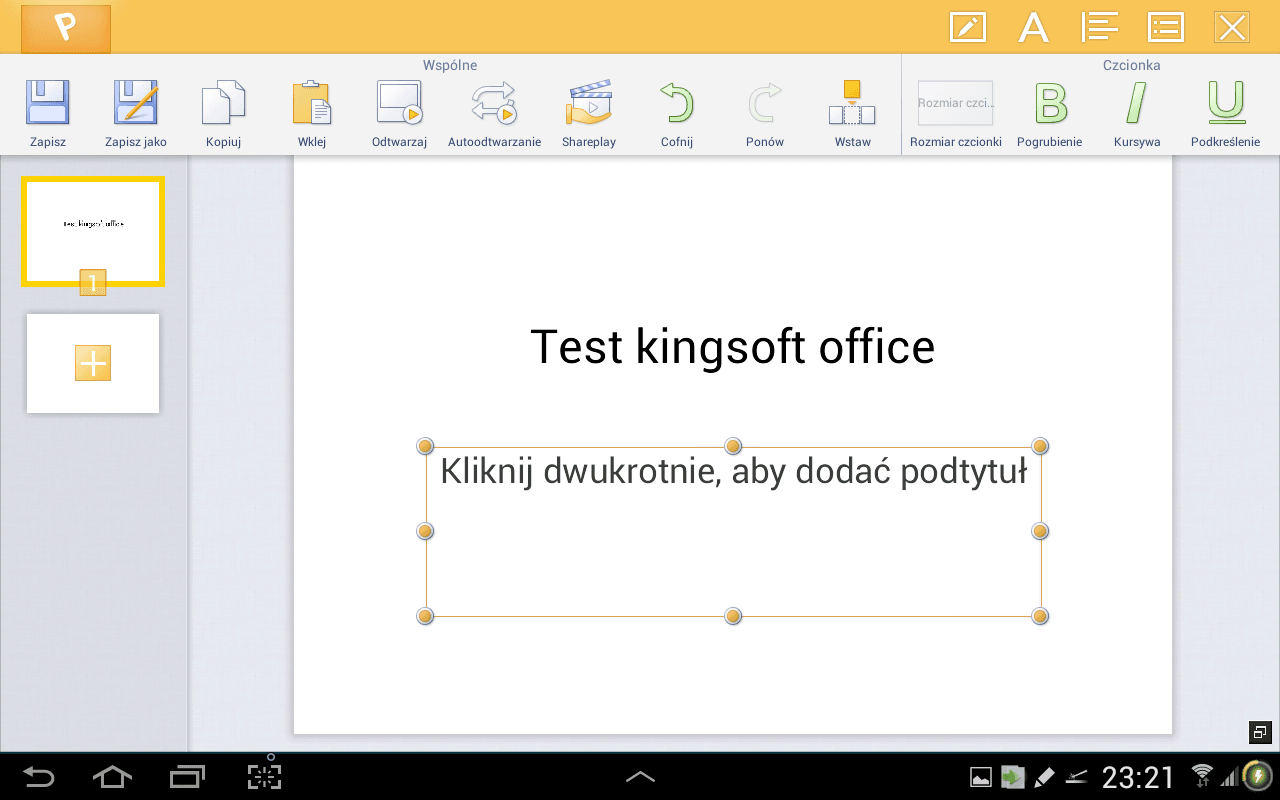Tap the Android back button
This screenshot has height=800, width=1280.
click(x=39, y=776)
